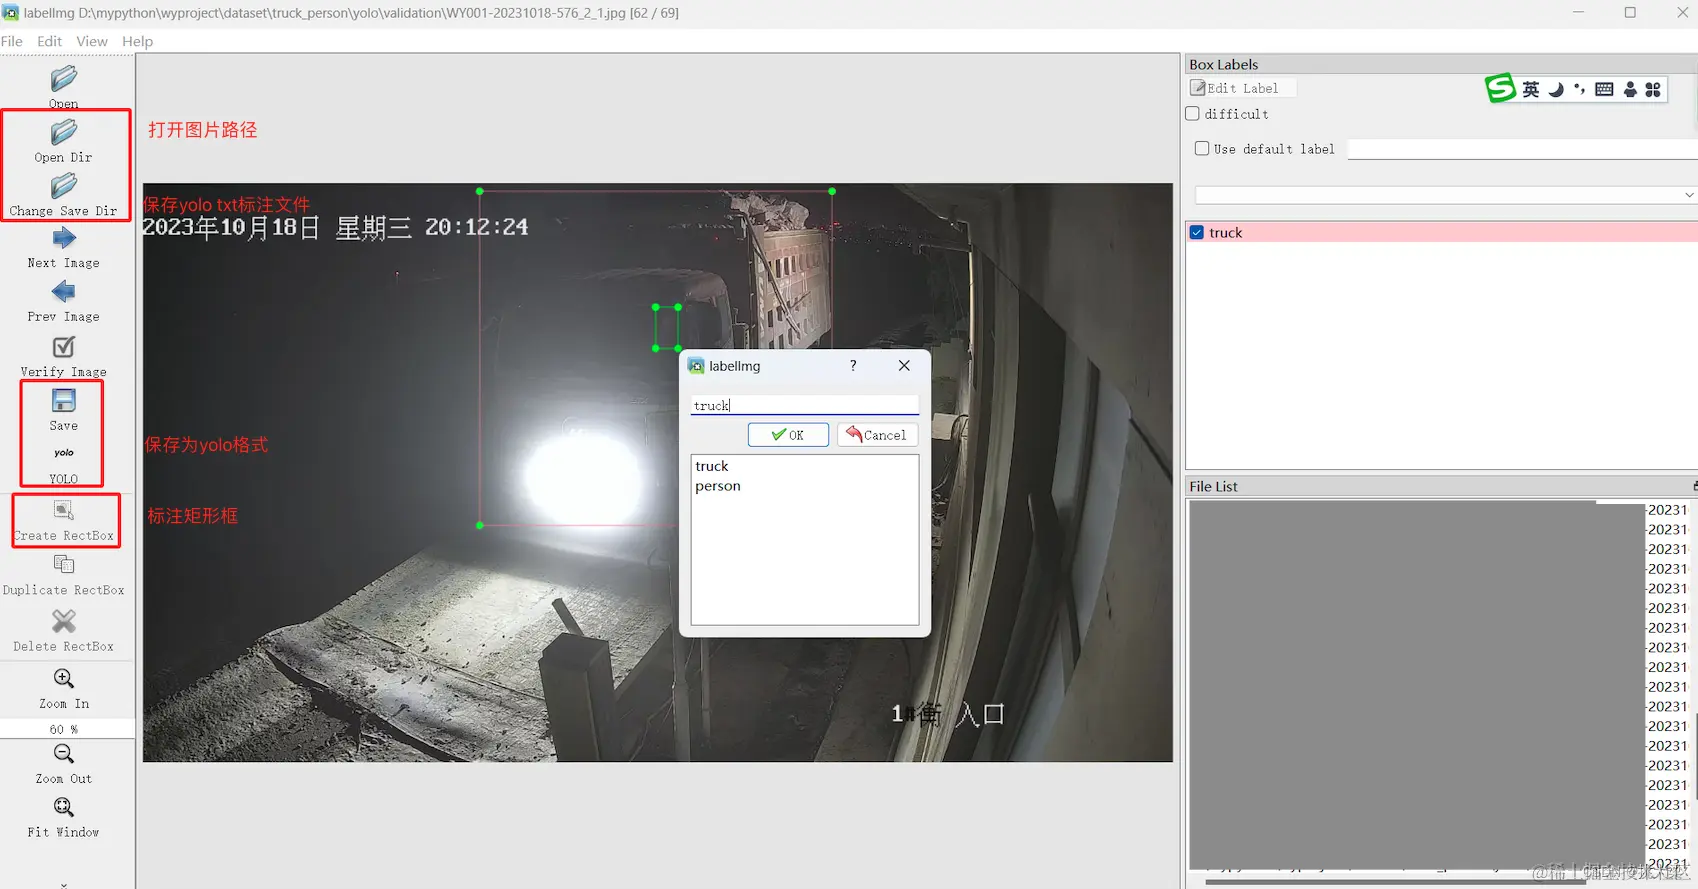Open the View menu
The image size is (1698, 889).
[x=92, y=41]
